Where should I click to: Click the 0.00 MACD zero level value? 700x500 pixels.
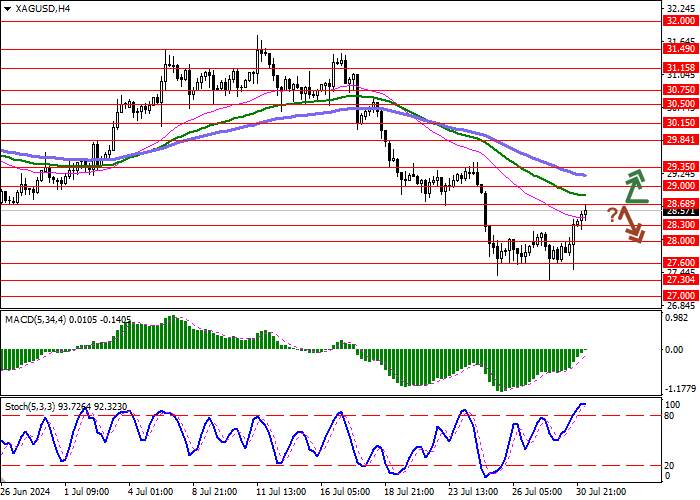pyautogui.click(x=674, y=350)
